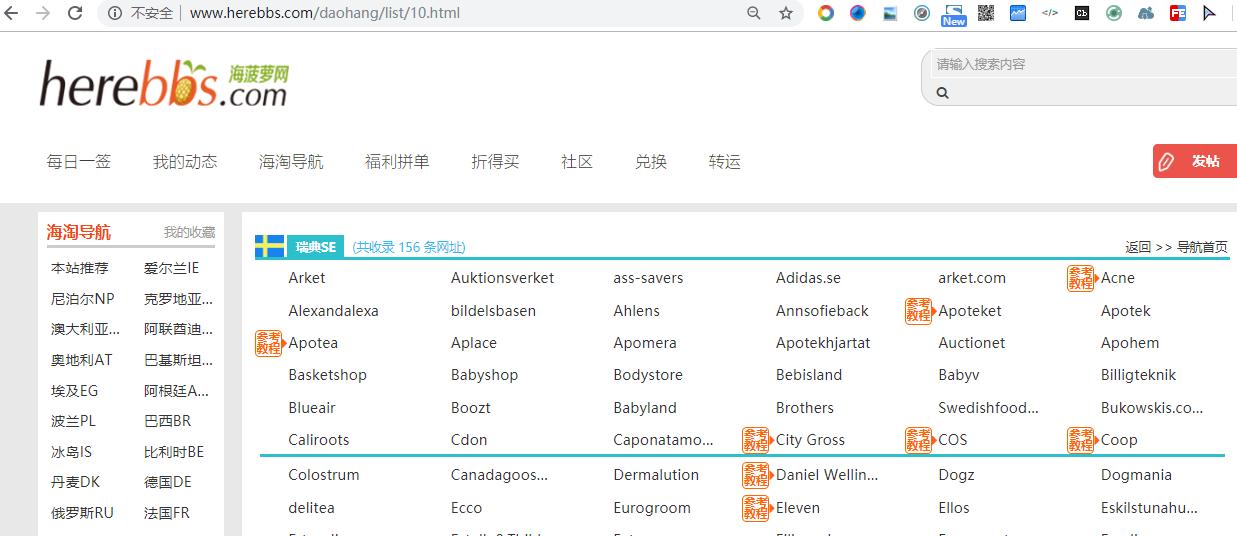Viewport: 1237px width, 536px height.
Task: Select 尼泊尔NP in the sidebar
Action: pyautogui.click(x=83, y=299)
